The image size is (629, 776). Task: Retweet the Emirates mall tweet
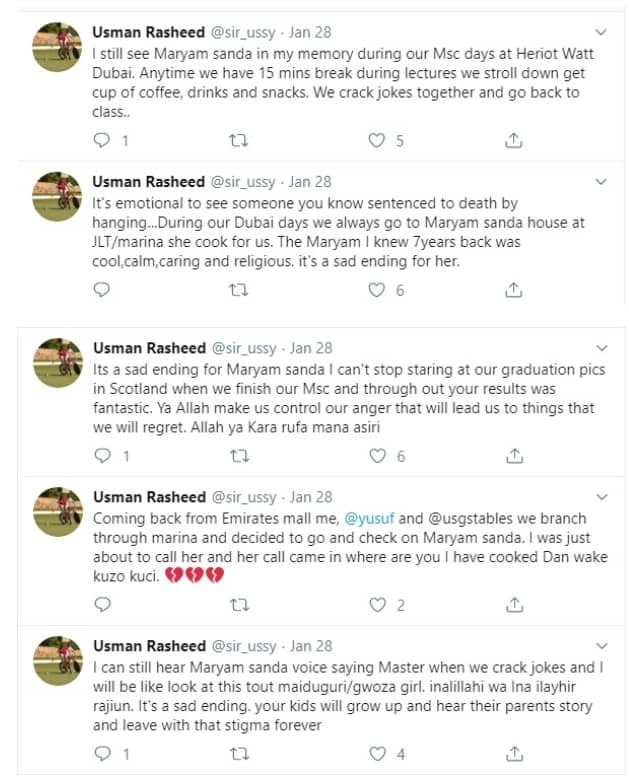[238, 605]
